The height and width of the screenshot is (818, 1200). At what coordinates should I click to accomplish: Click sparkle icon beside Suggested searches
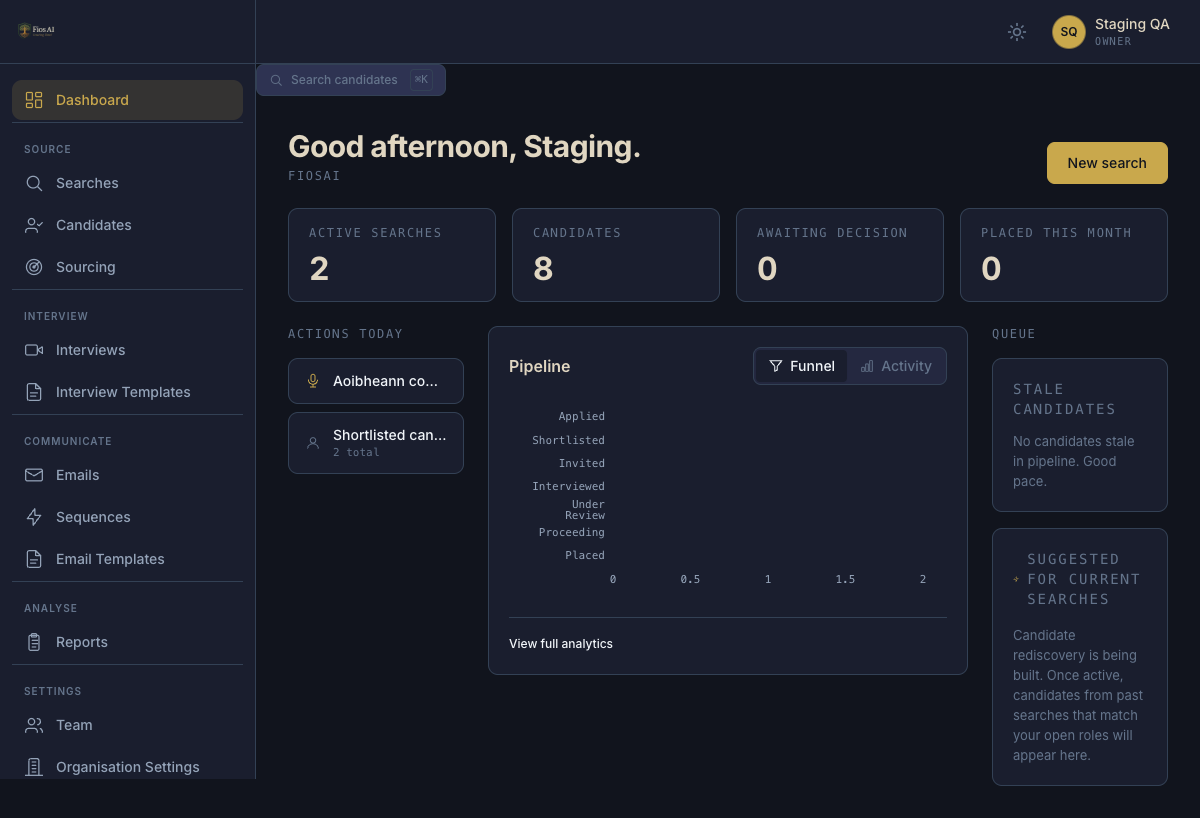(1016, 579)
